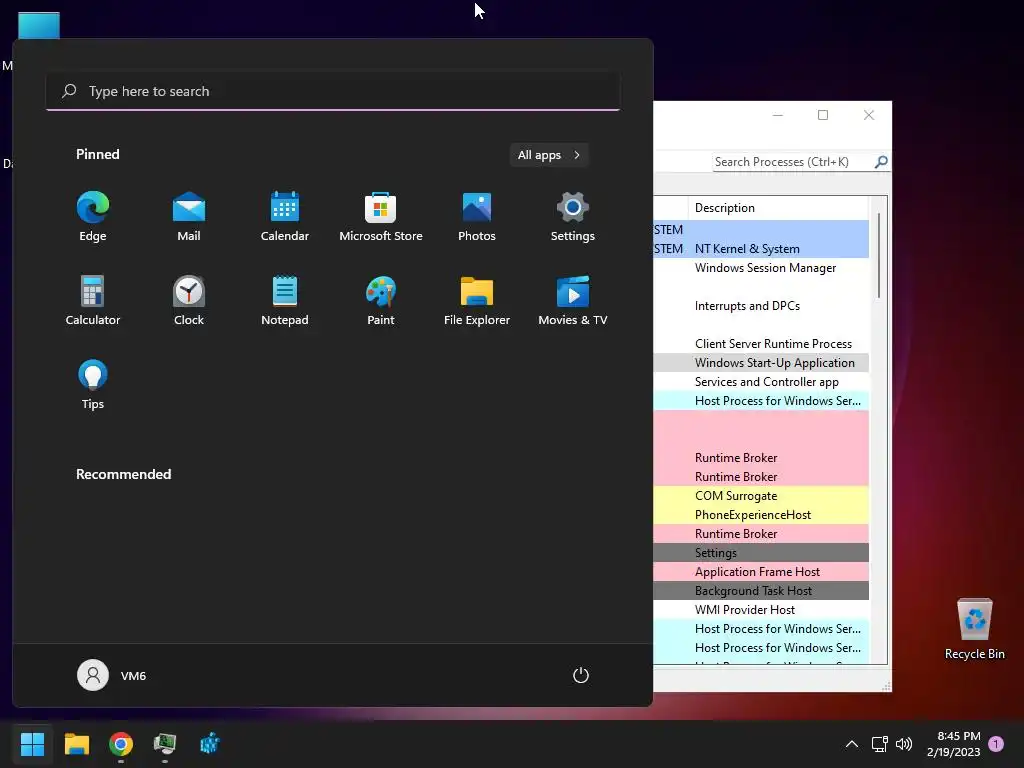The width and height of the screenshot is (1024, 768).
Task: Open Microsoft Store
Action: (381, 216)
